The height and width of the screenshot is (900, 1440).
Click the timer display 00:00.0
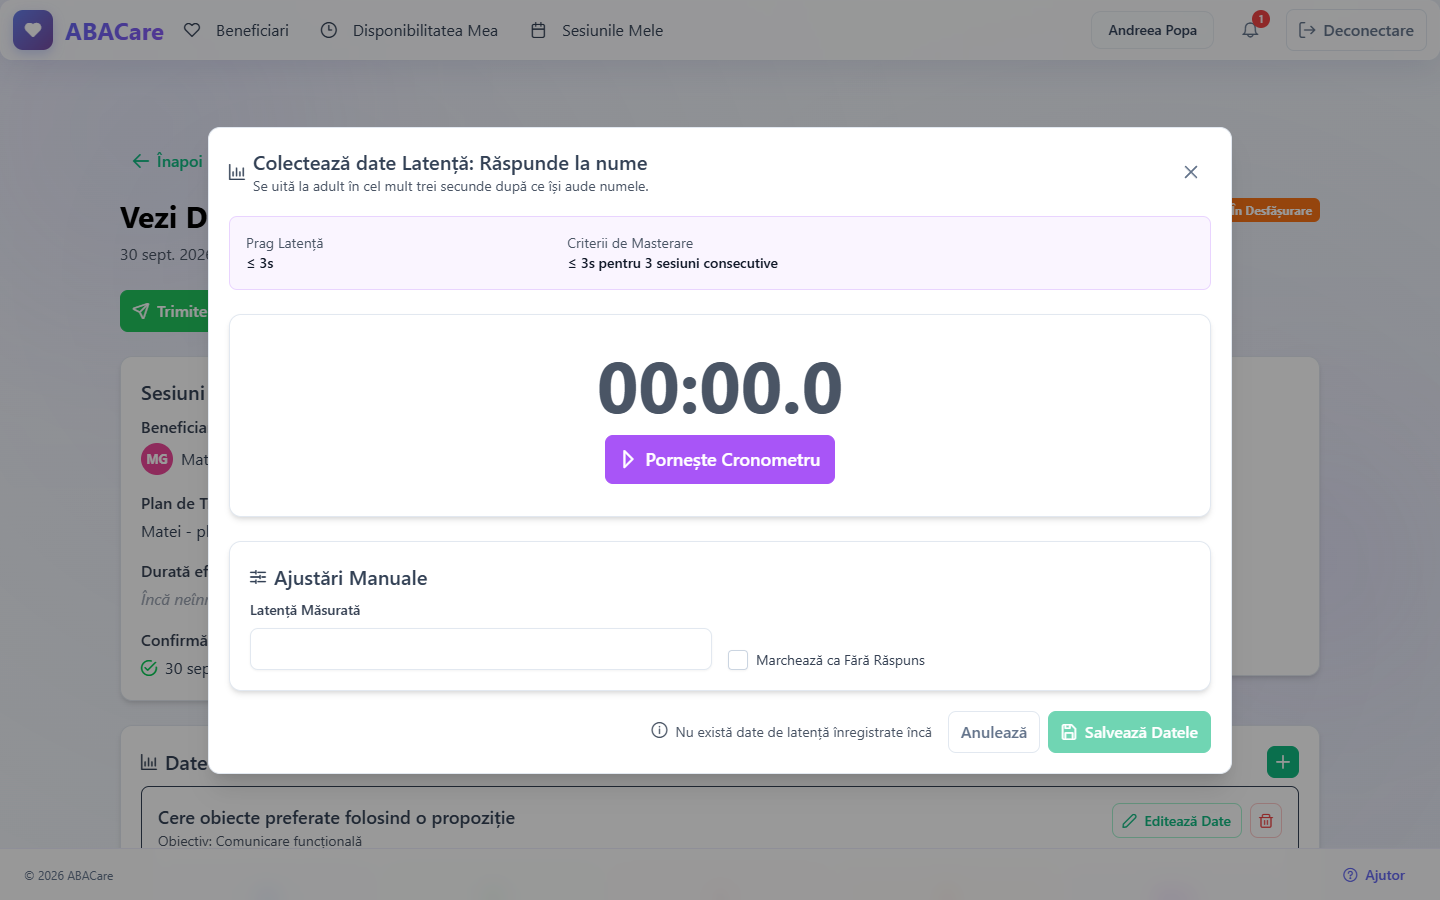[x=720, y=388]
